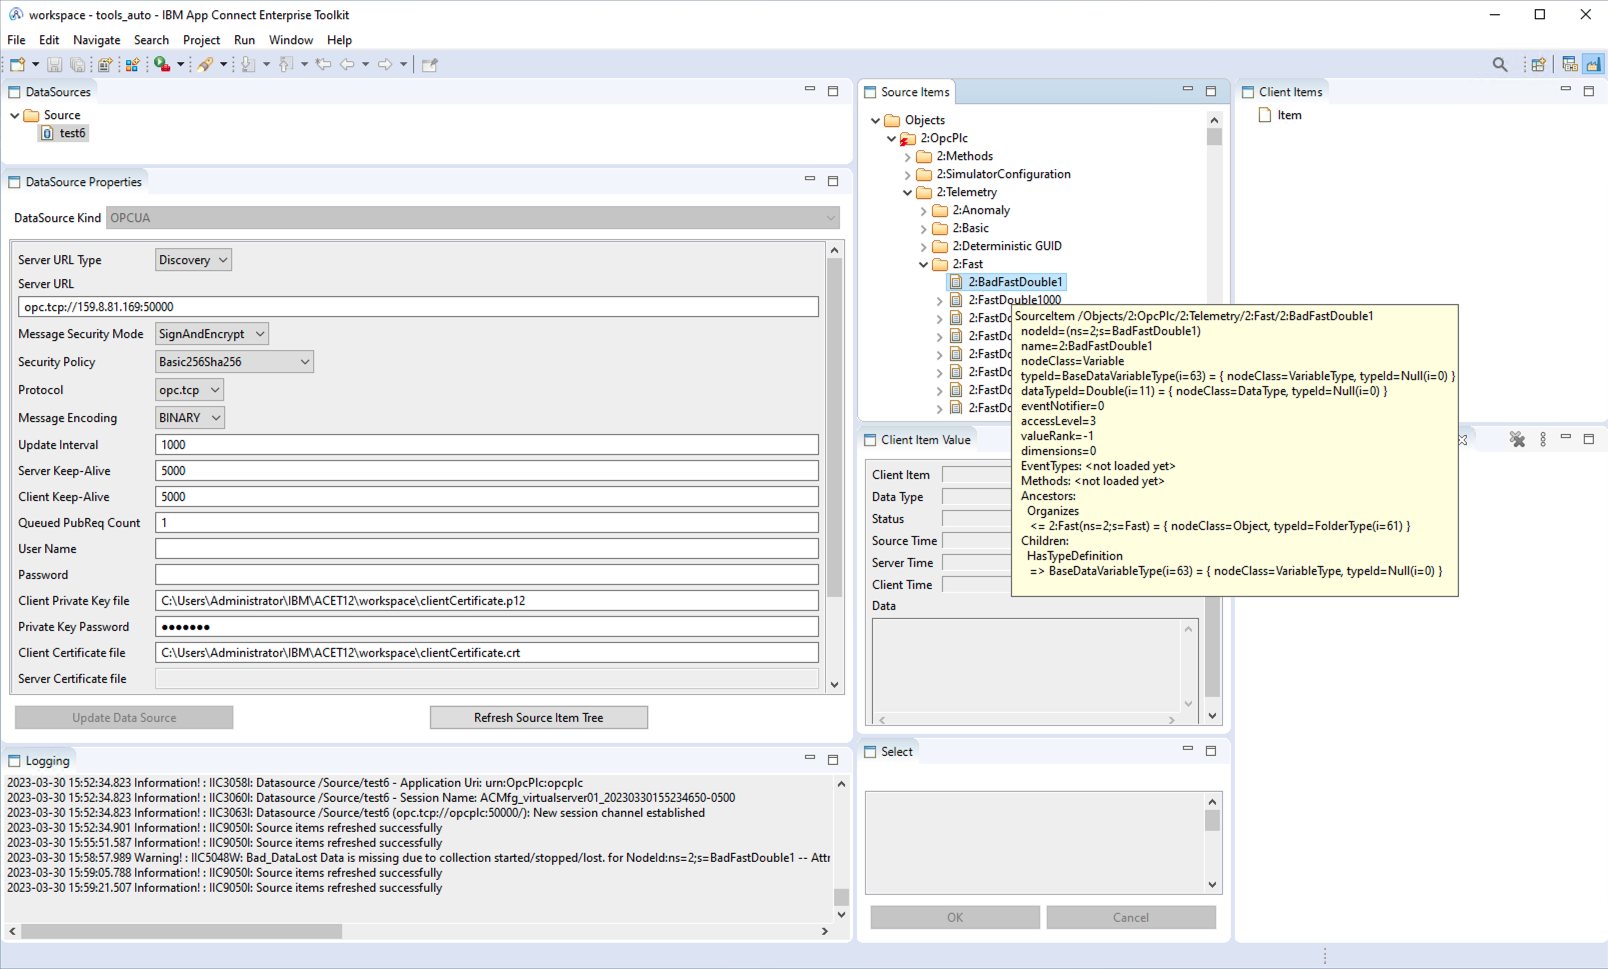The width and height of the screenshot is (1608, 969).
Task: Click the User Name input field
Action: pyautogui.click(x=487, y=549)
